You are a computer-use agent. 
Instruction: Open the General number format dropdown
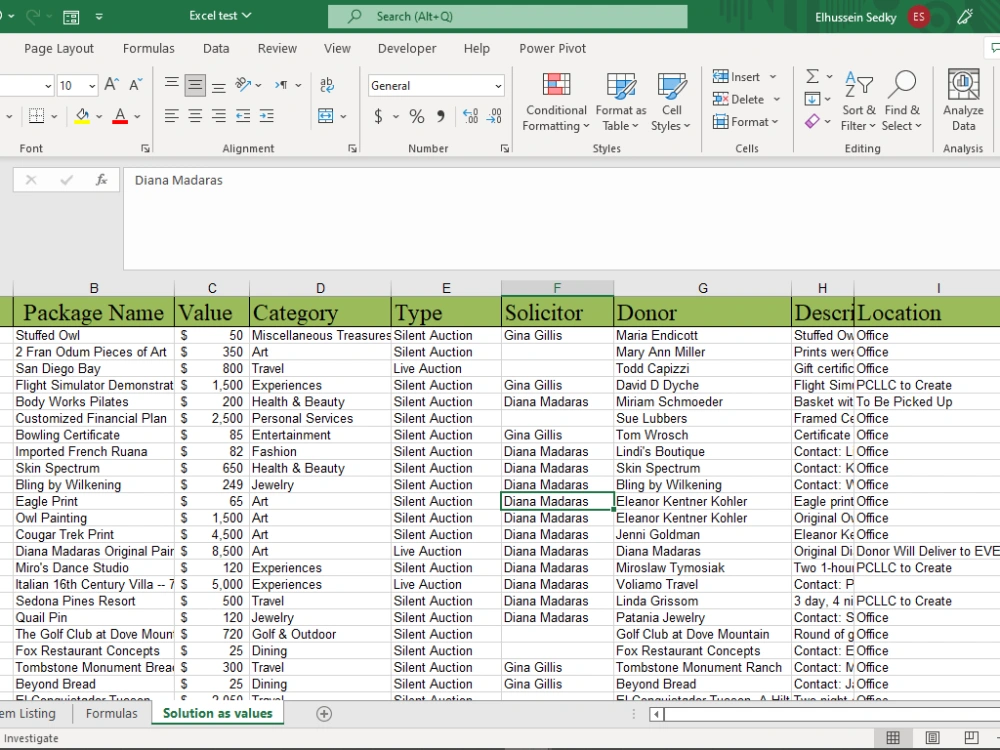coord(435,85)
